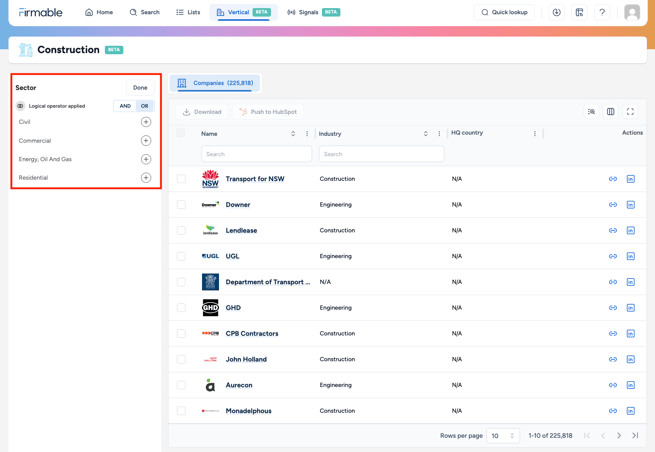Image resolution: width=655 pixels, height=452 pixels.
Task: Open the Search nav item
Action: (x=145, y=13)
